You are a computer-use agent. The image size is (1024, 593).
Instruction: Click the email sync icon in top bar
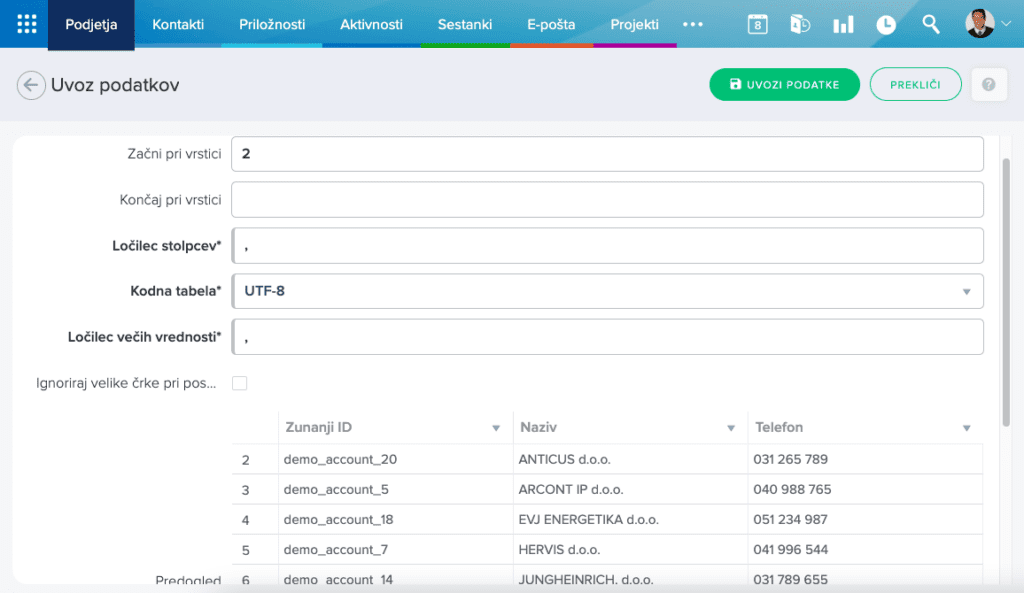click(800, 25)
